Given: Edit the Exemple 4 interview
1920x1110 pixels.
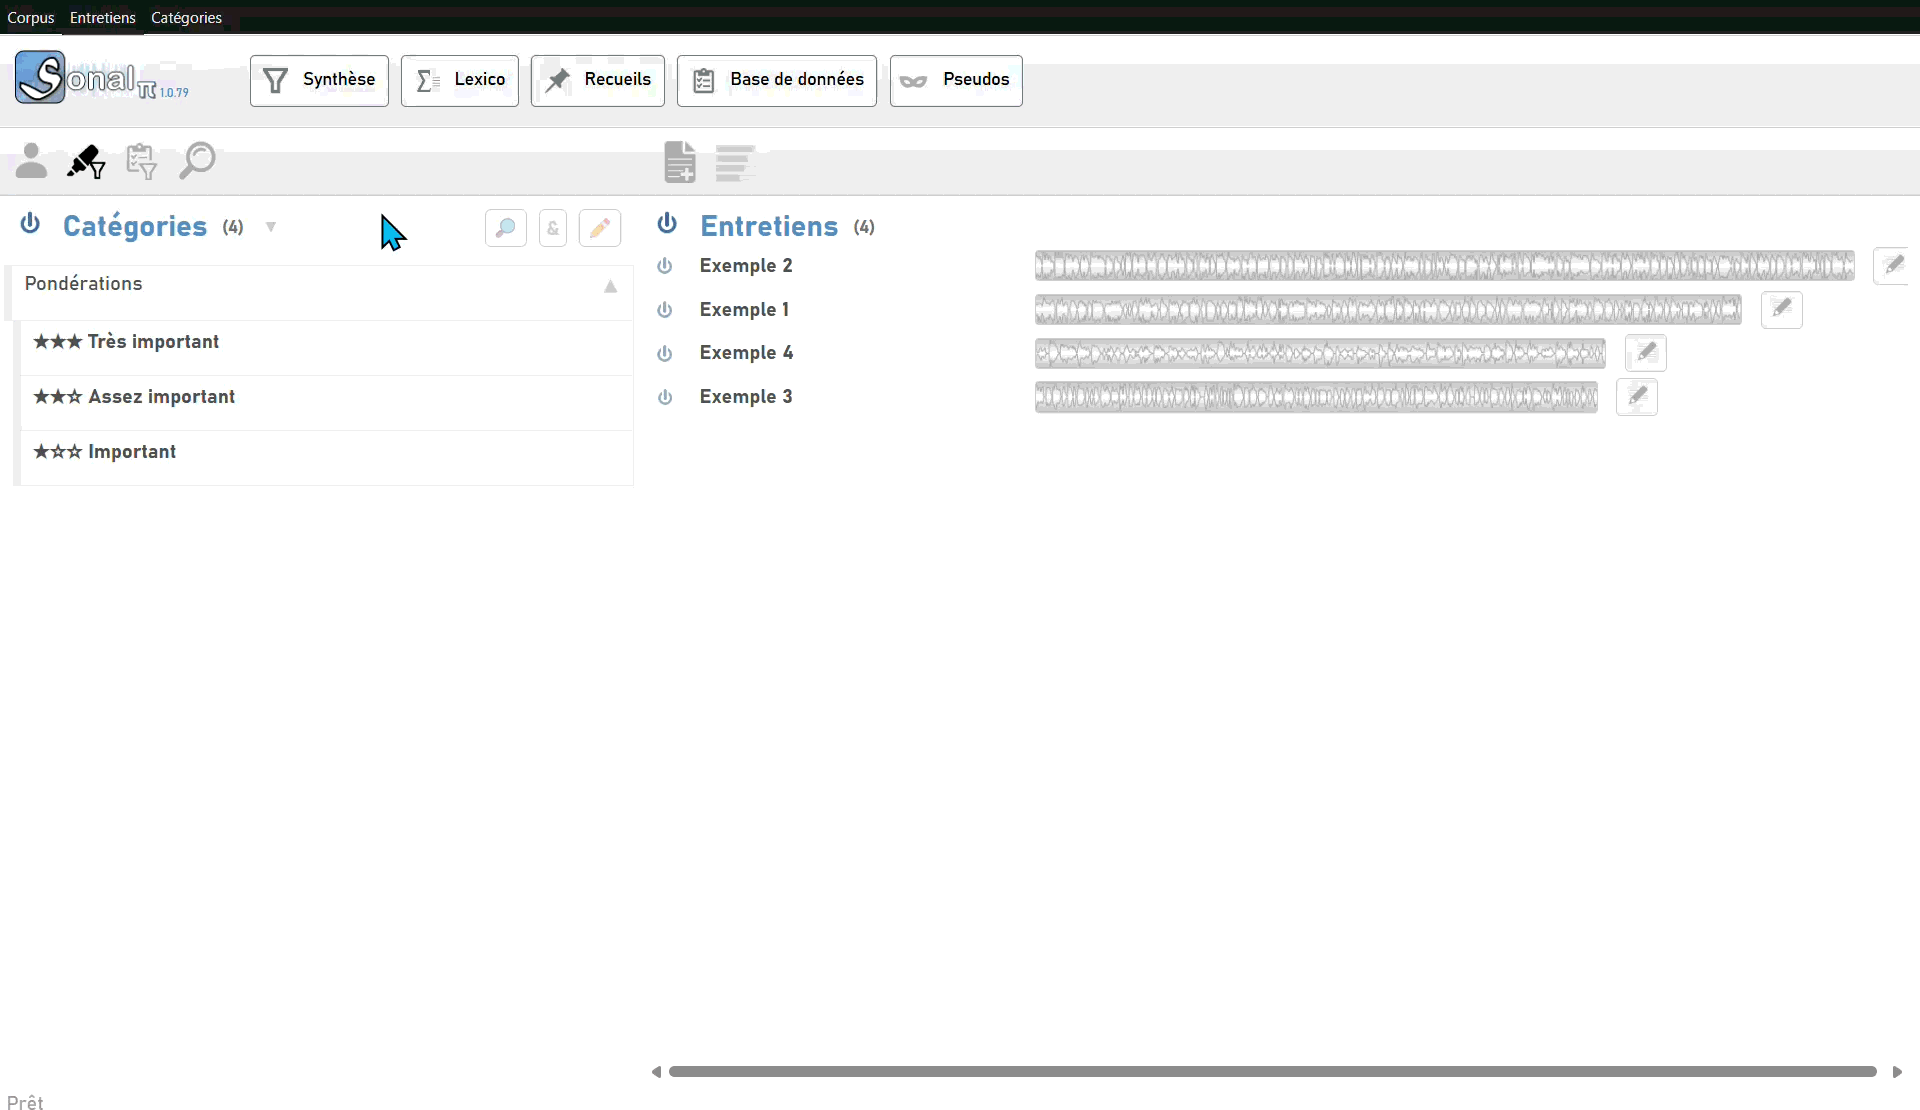Looking at the screenshot, I should (x=1646, y=353).
